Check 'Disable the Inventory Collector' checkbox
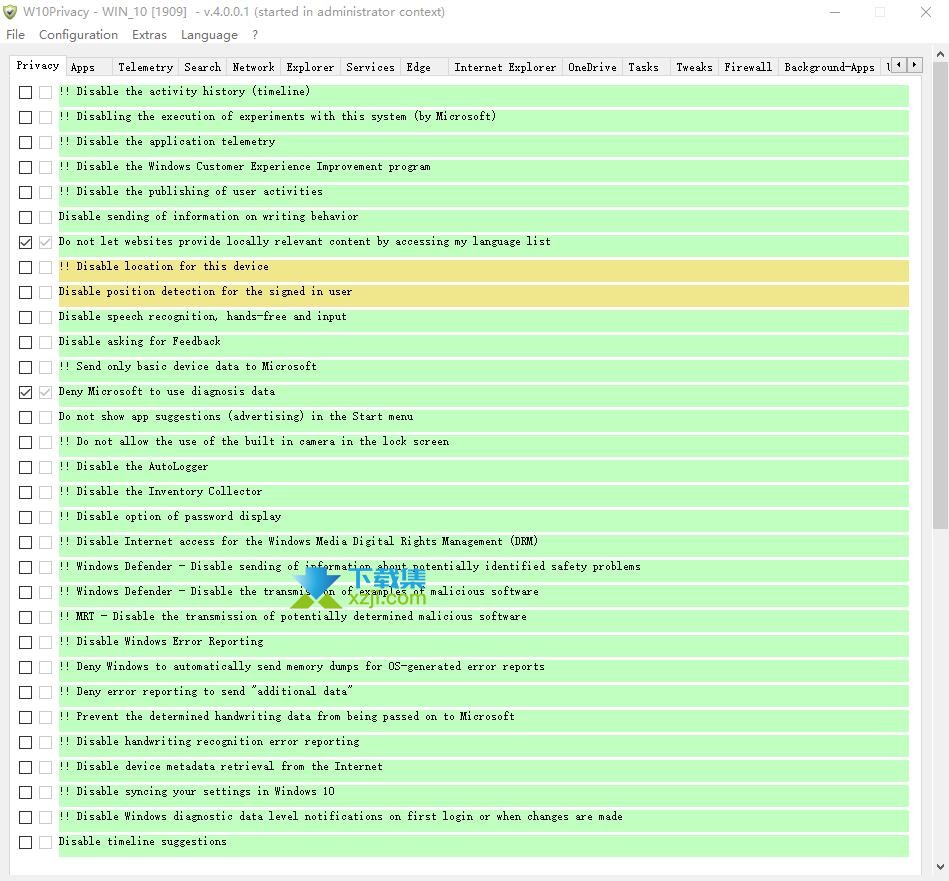Viewport: 949px width, 881px height. tap(25, 492)
